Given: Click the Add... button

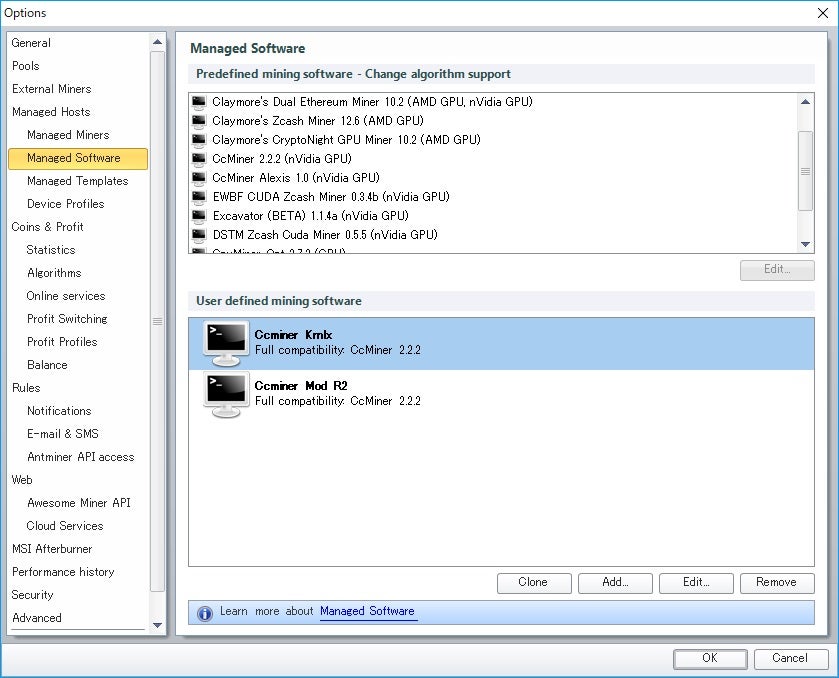Looking at the screenshot, I should pyautogui.click(x=615, y=583).
